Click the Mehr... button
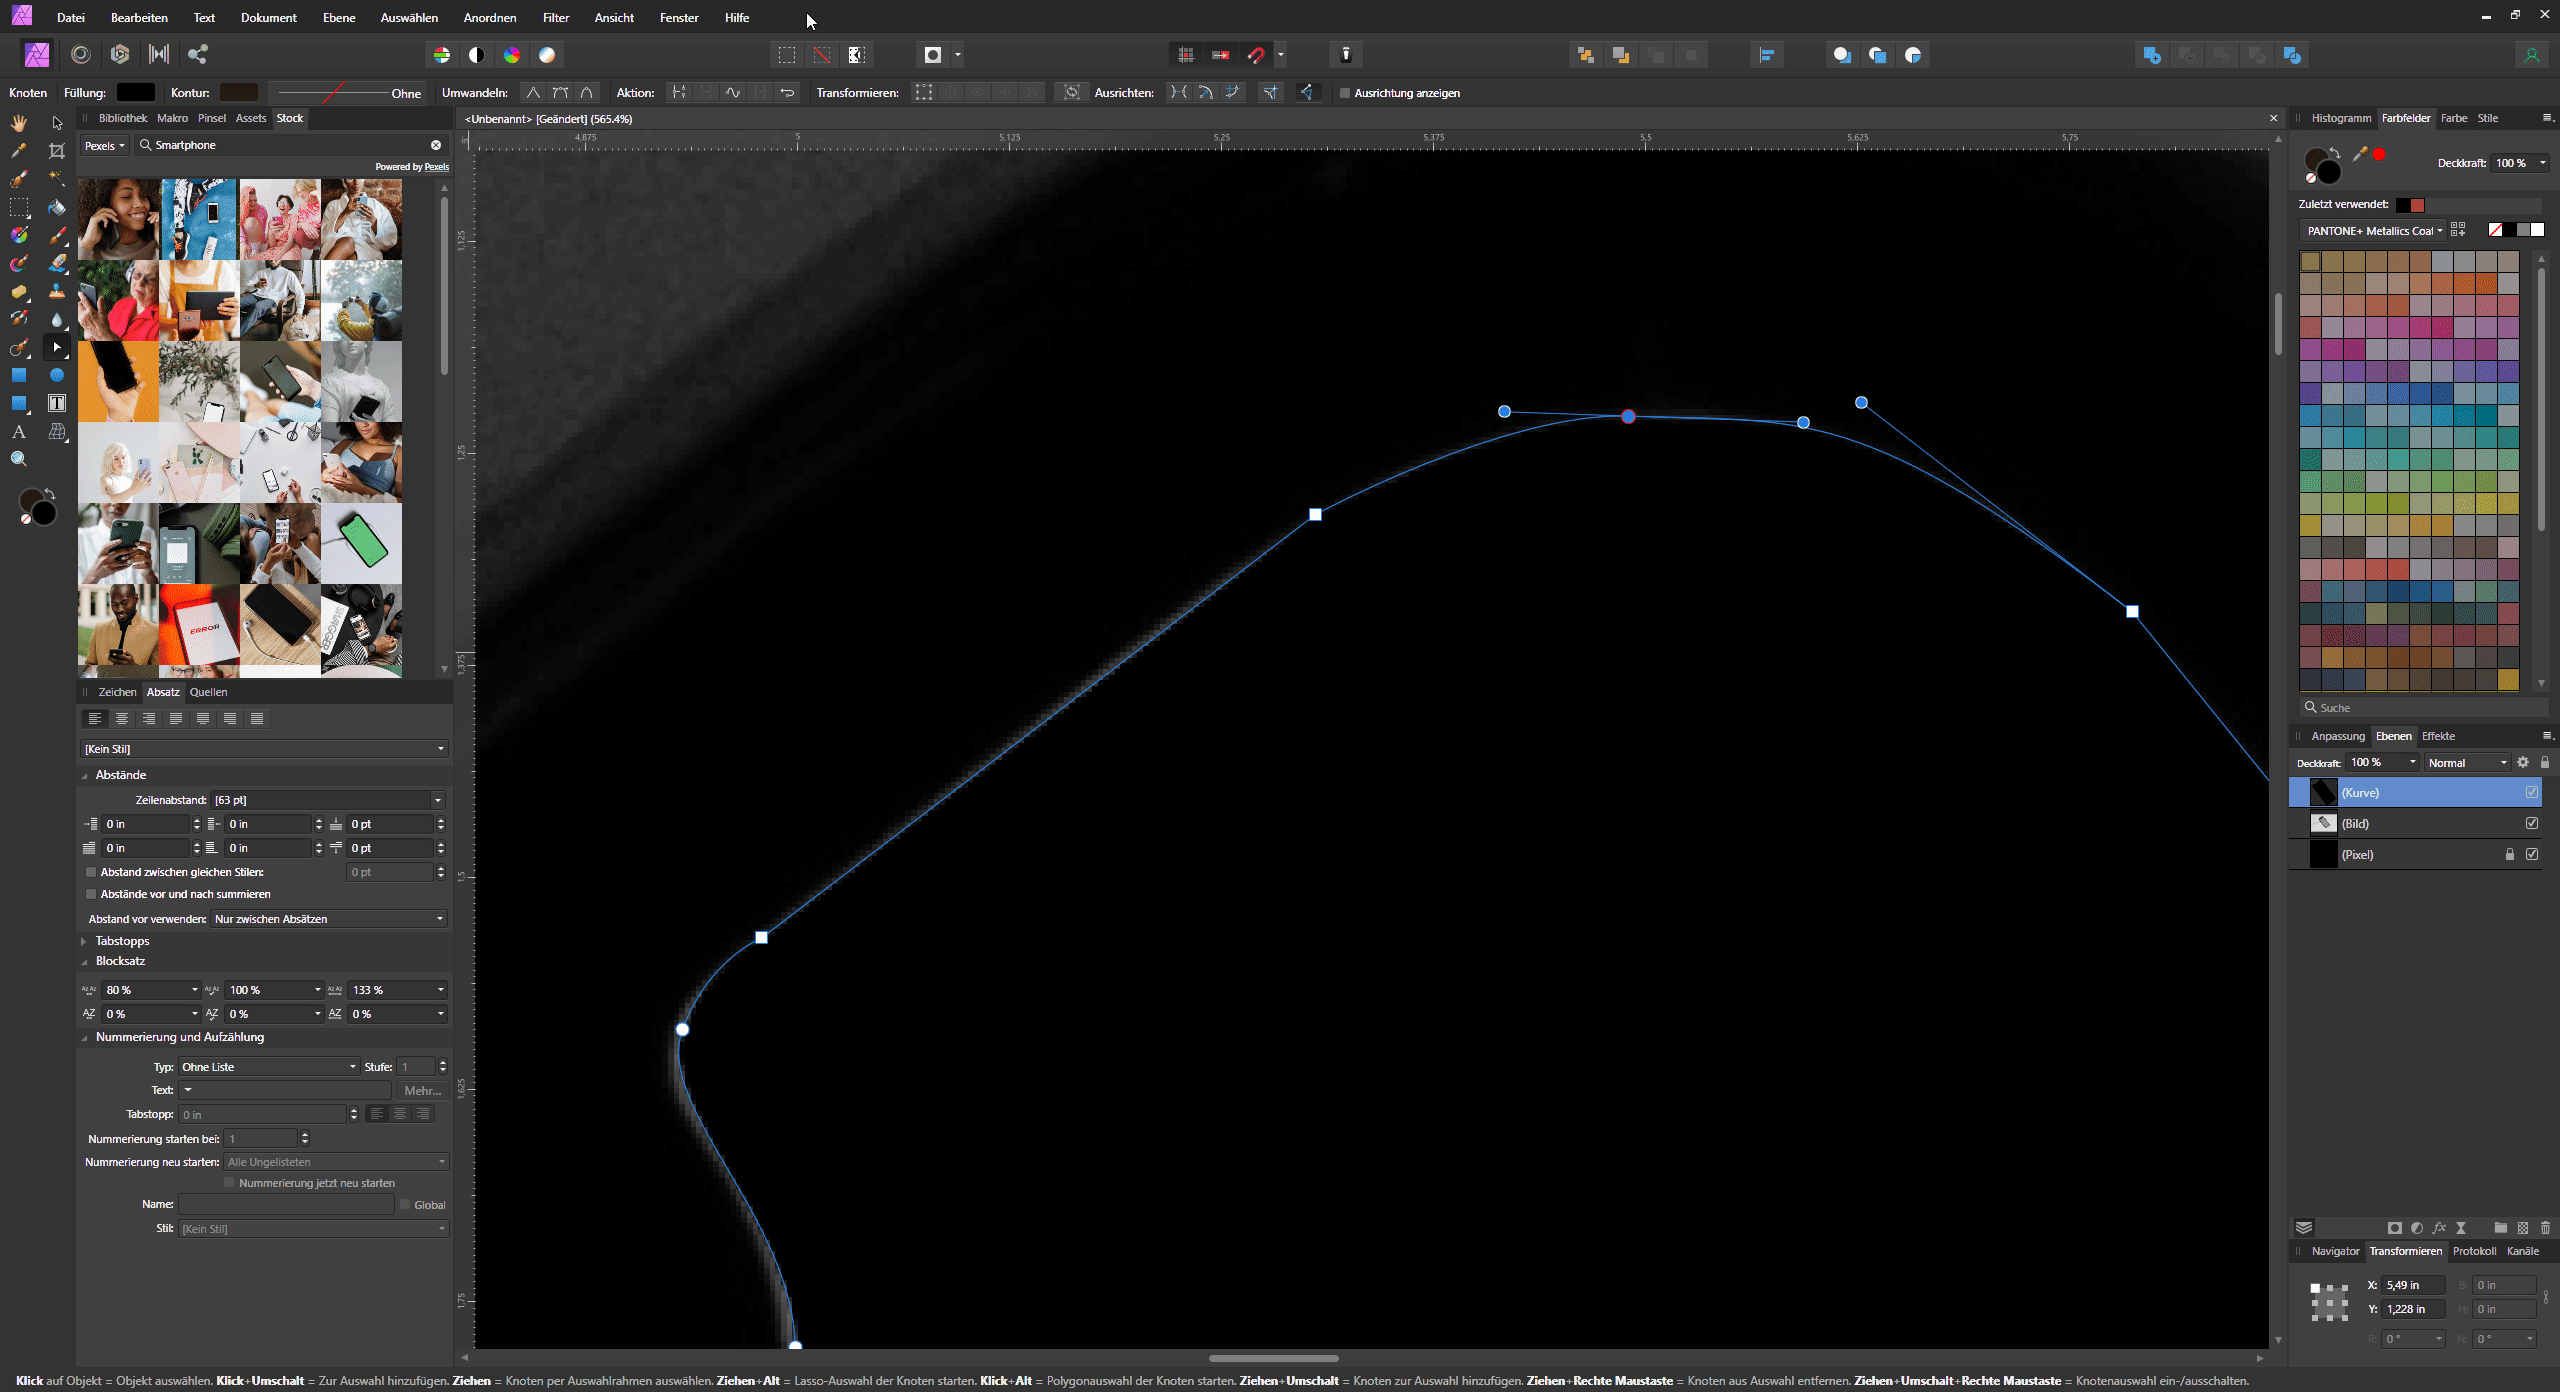Image resolution: width=2560 pixels, height=1392 pixels. (423, 1090)
